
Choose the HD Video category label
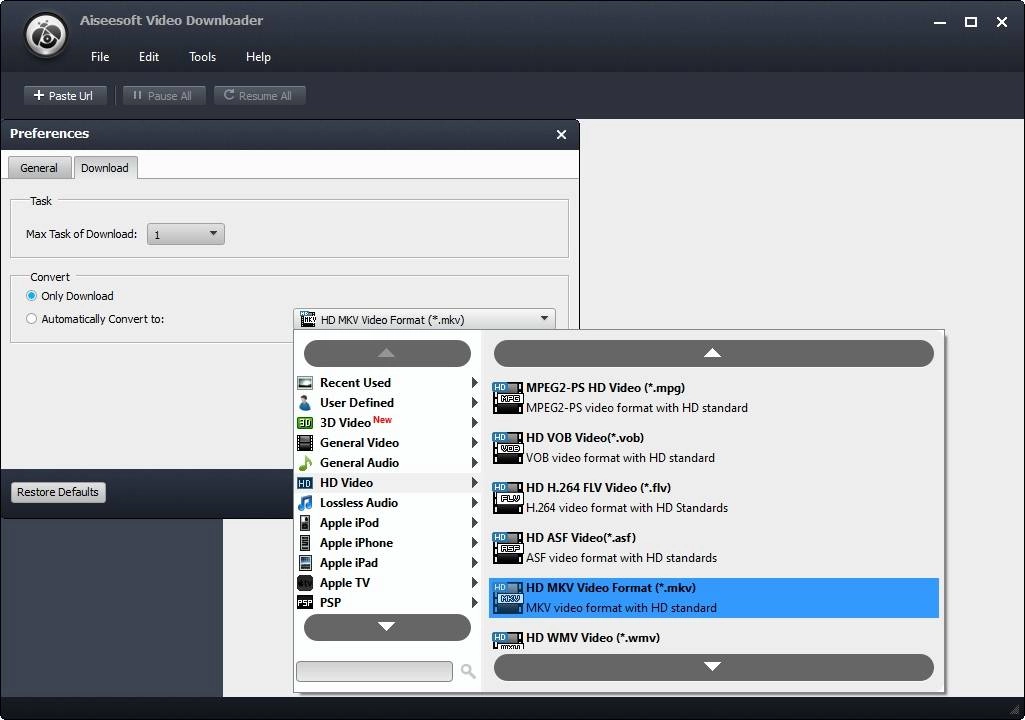[346, 483]
